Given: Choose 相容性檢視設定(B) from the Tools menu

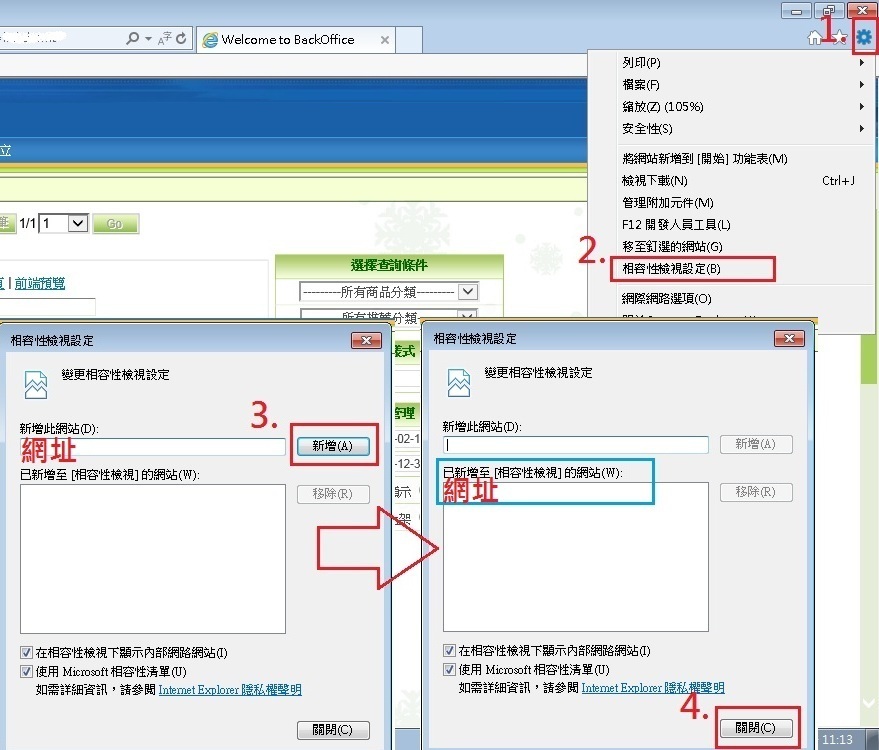Looking at the screenshot, I should [x=671, y=269].
